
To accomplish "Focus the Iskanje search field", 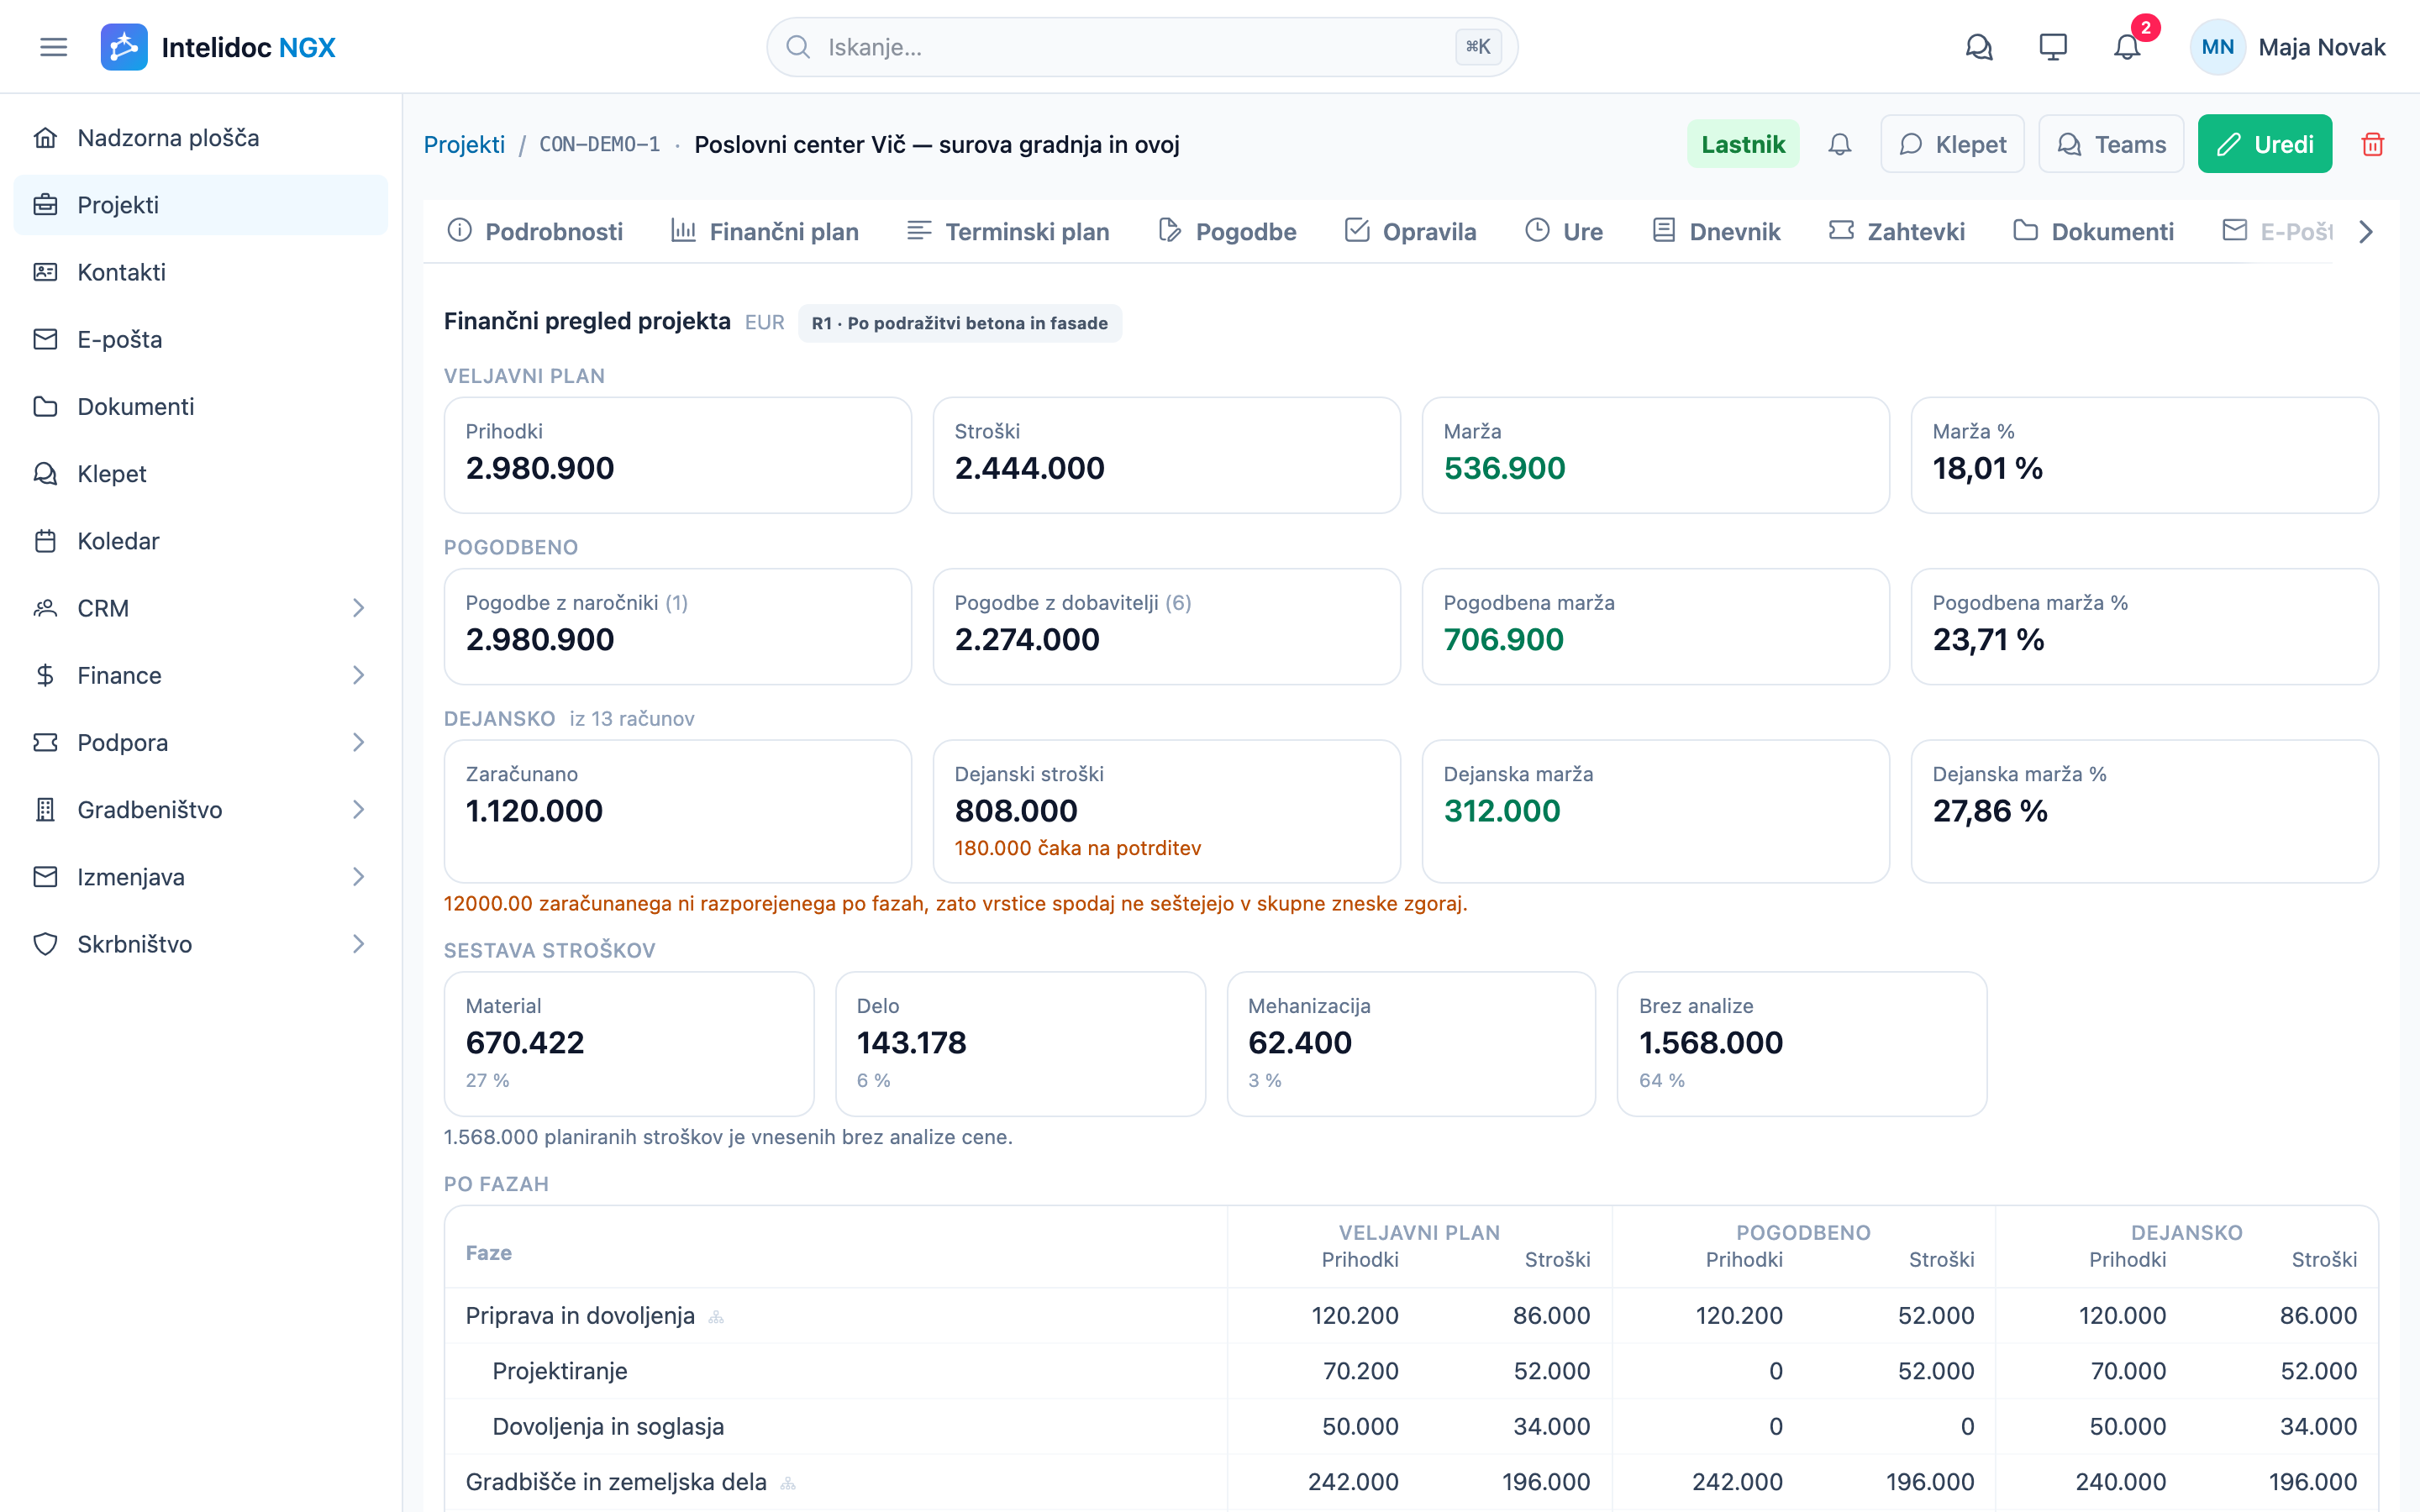I will tap(1142, 47).
